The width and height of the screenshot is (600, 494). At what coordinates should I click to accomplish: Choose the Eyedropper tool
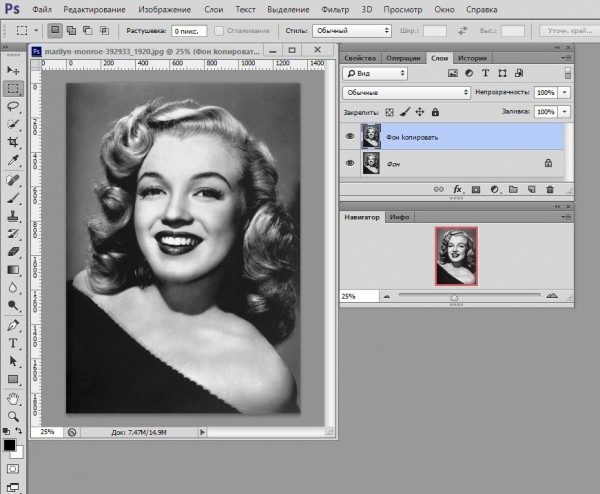(13, 160)
